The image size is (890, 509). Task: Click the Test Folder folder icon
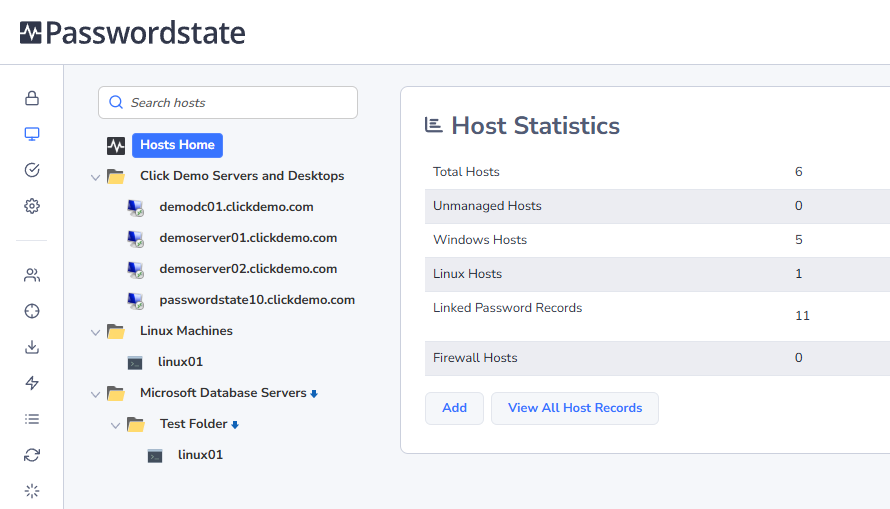coord(136,424)
